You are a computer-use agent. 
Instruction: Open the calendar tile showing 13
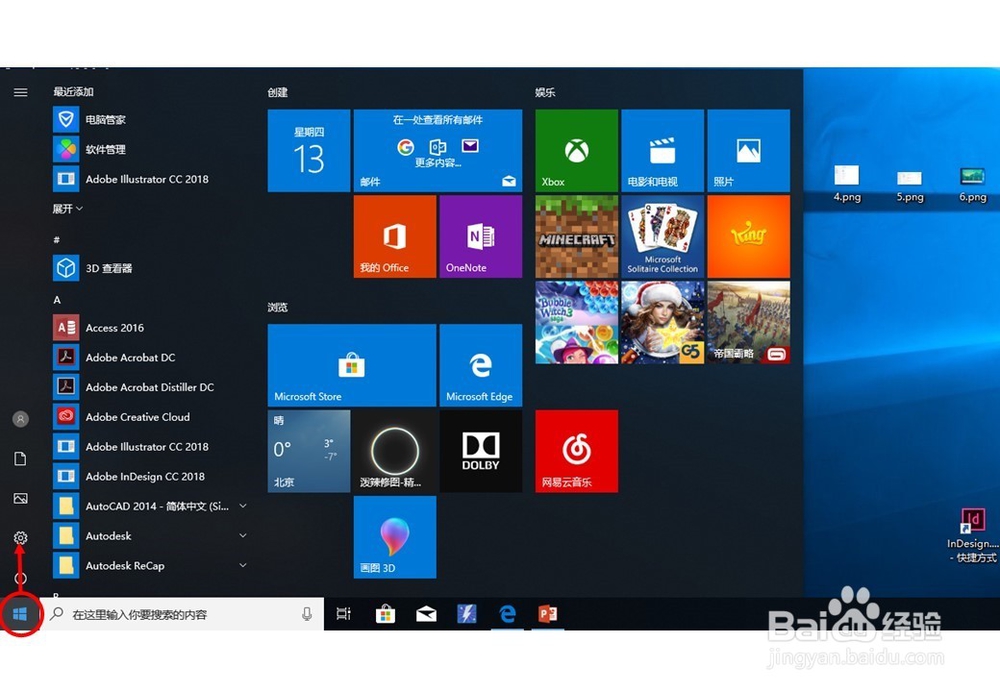pos(309,151)
